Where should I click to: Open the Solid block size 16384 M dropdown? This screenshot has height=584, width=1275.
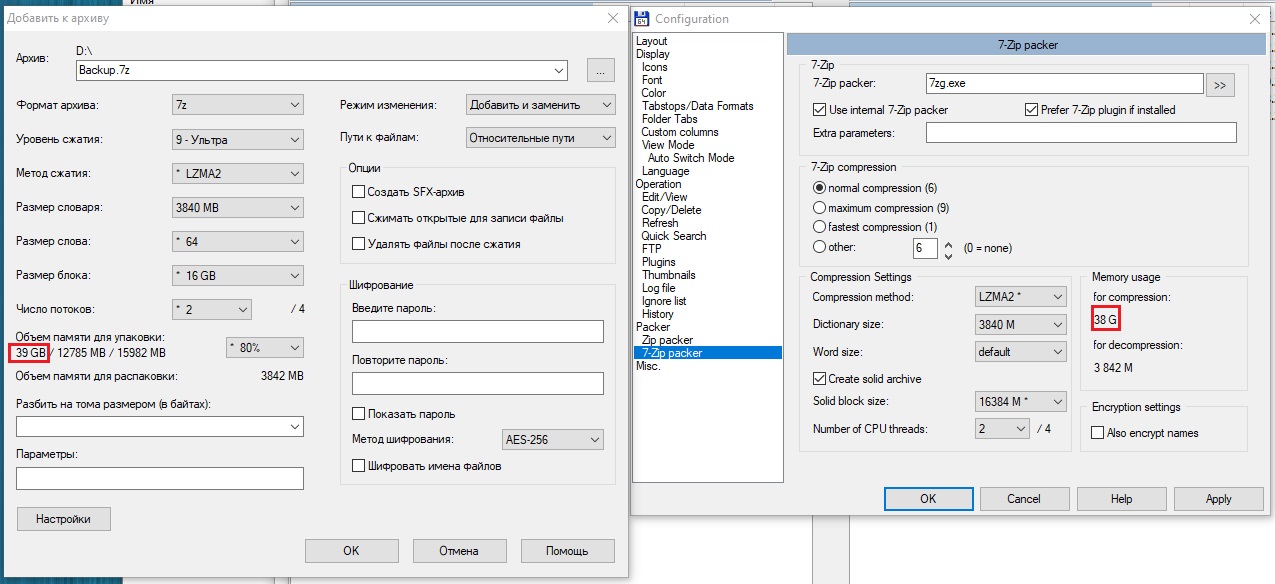point(1021,402)
